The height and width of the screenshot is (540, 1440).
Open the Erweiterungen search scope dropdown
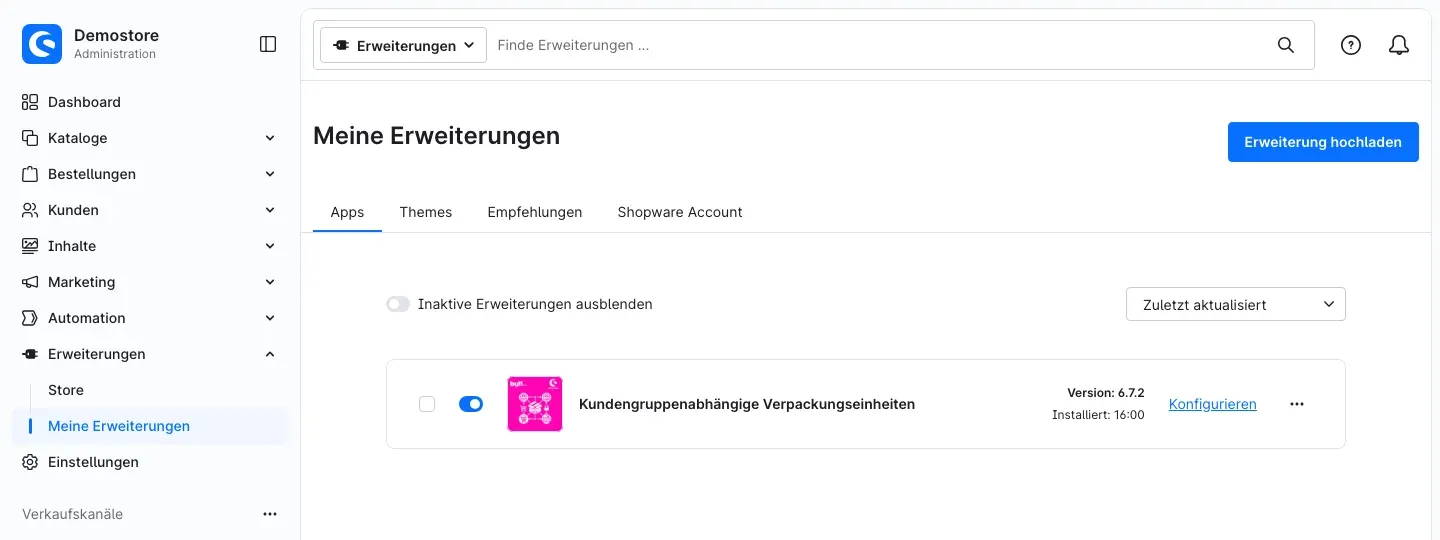pyautogui.click(x=403, y=45)
